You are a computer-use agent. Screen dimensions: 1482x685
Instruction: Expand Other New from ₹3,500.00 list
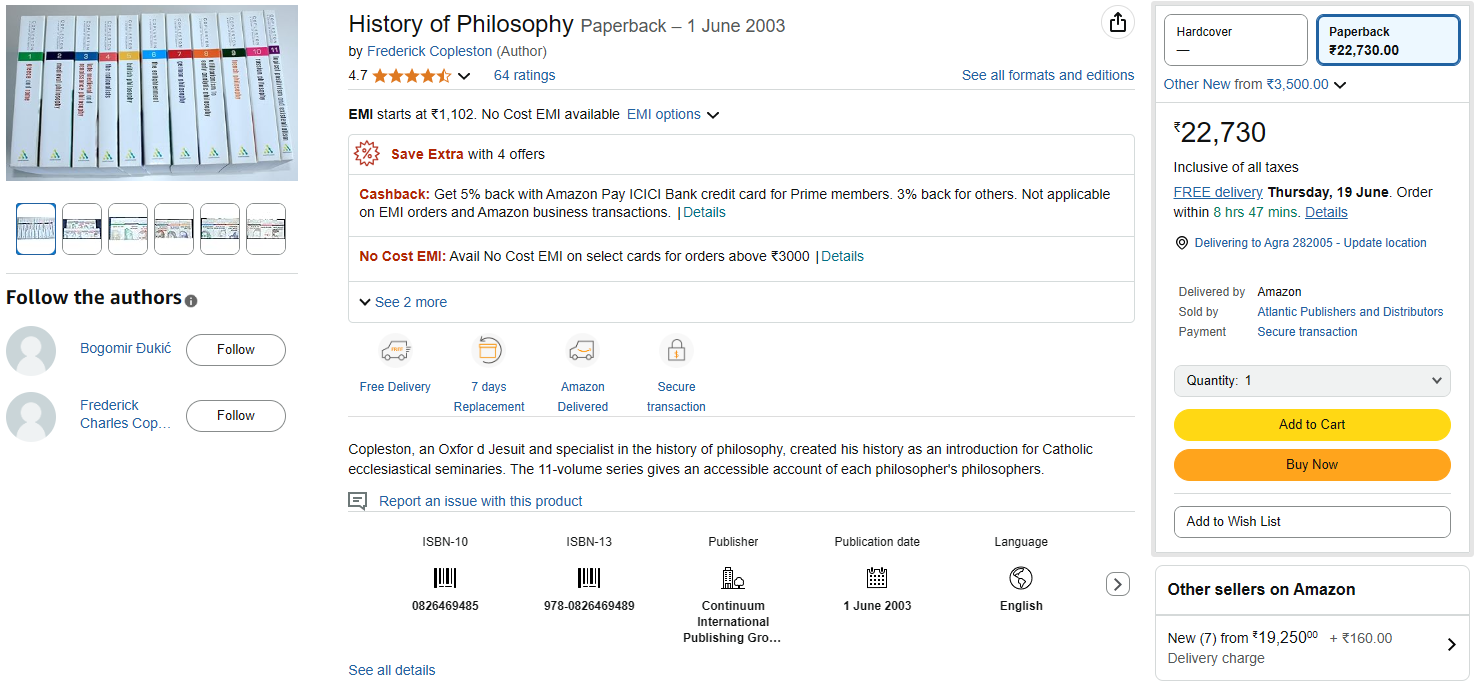coord(1255,85)
